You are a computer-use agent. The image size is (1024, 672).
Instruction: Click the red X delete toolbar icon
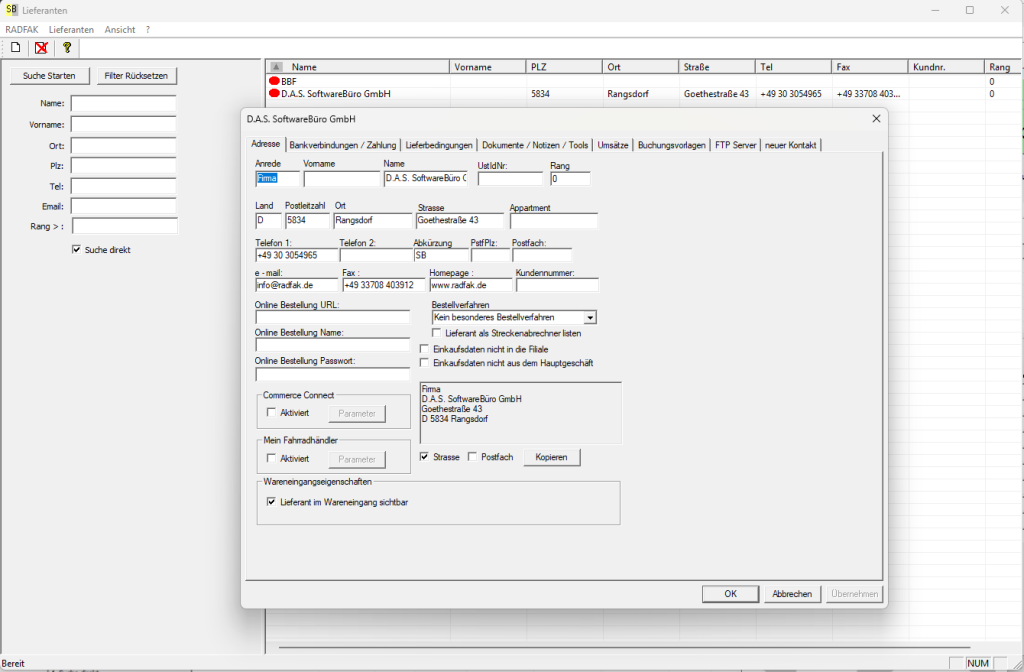pos(41,47)
